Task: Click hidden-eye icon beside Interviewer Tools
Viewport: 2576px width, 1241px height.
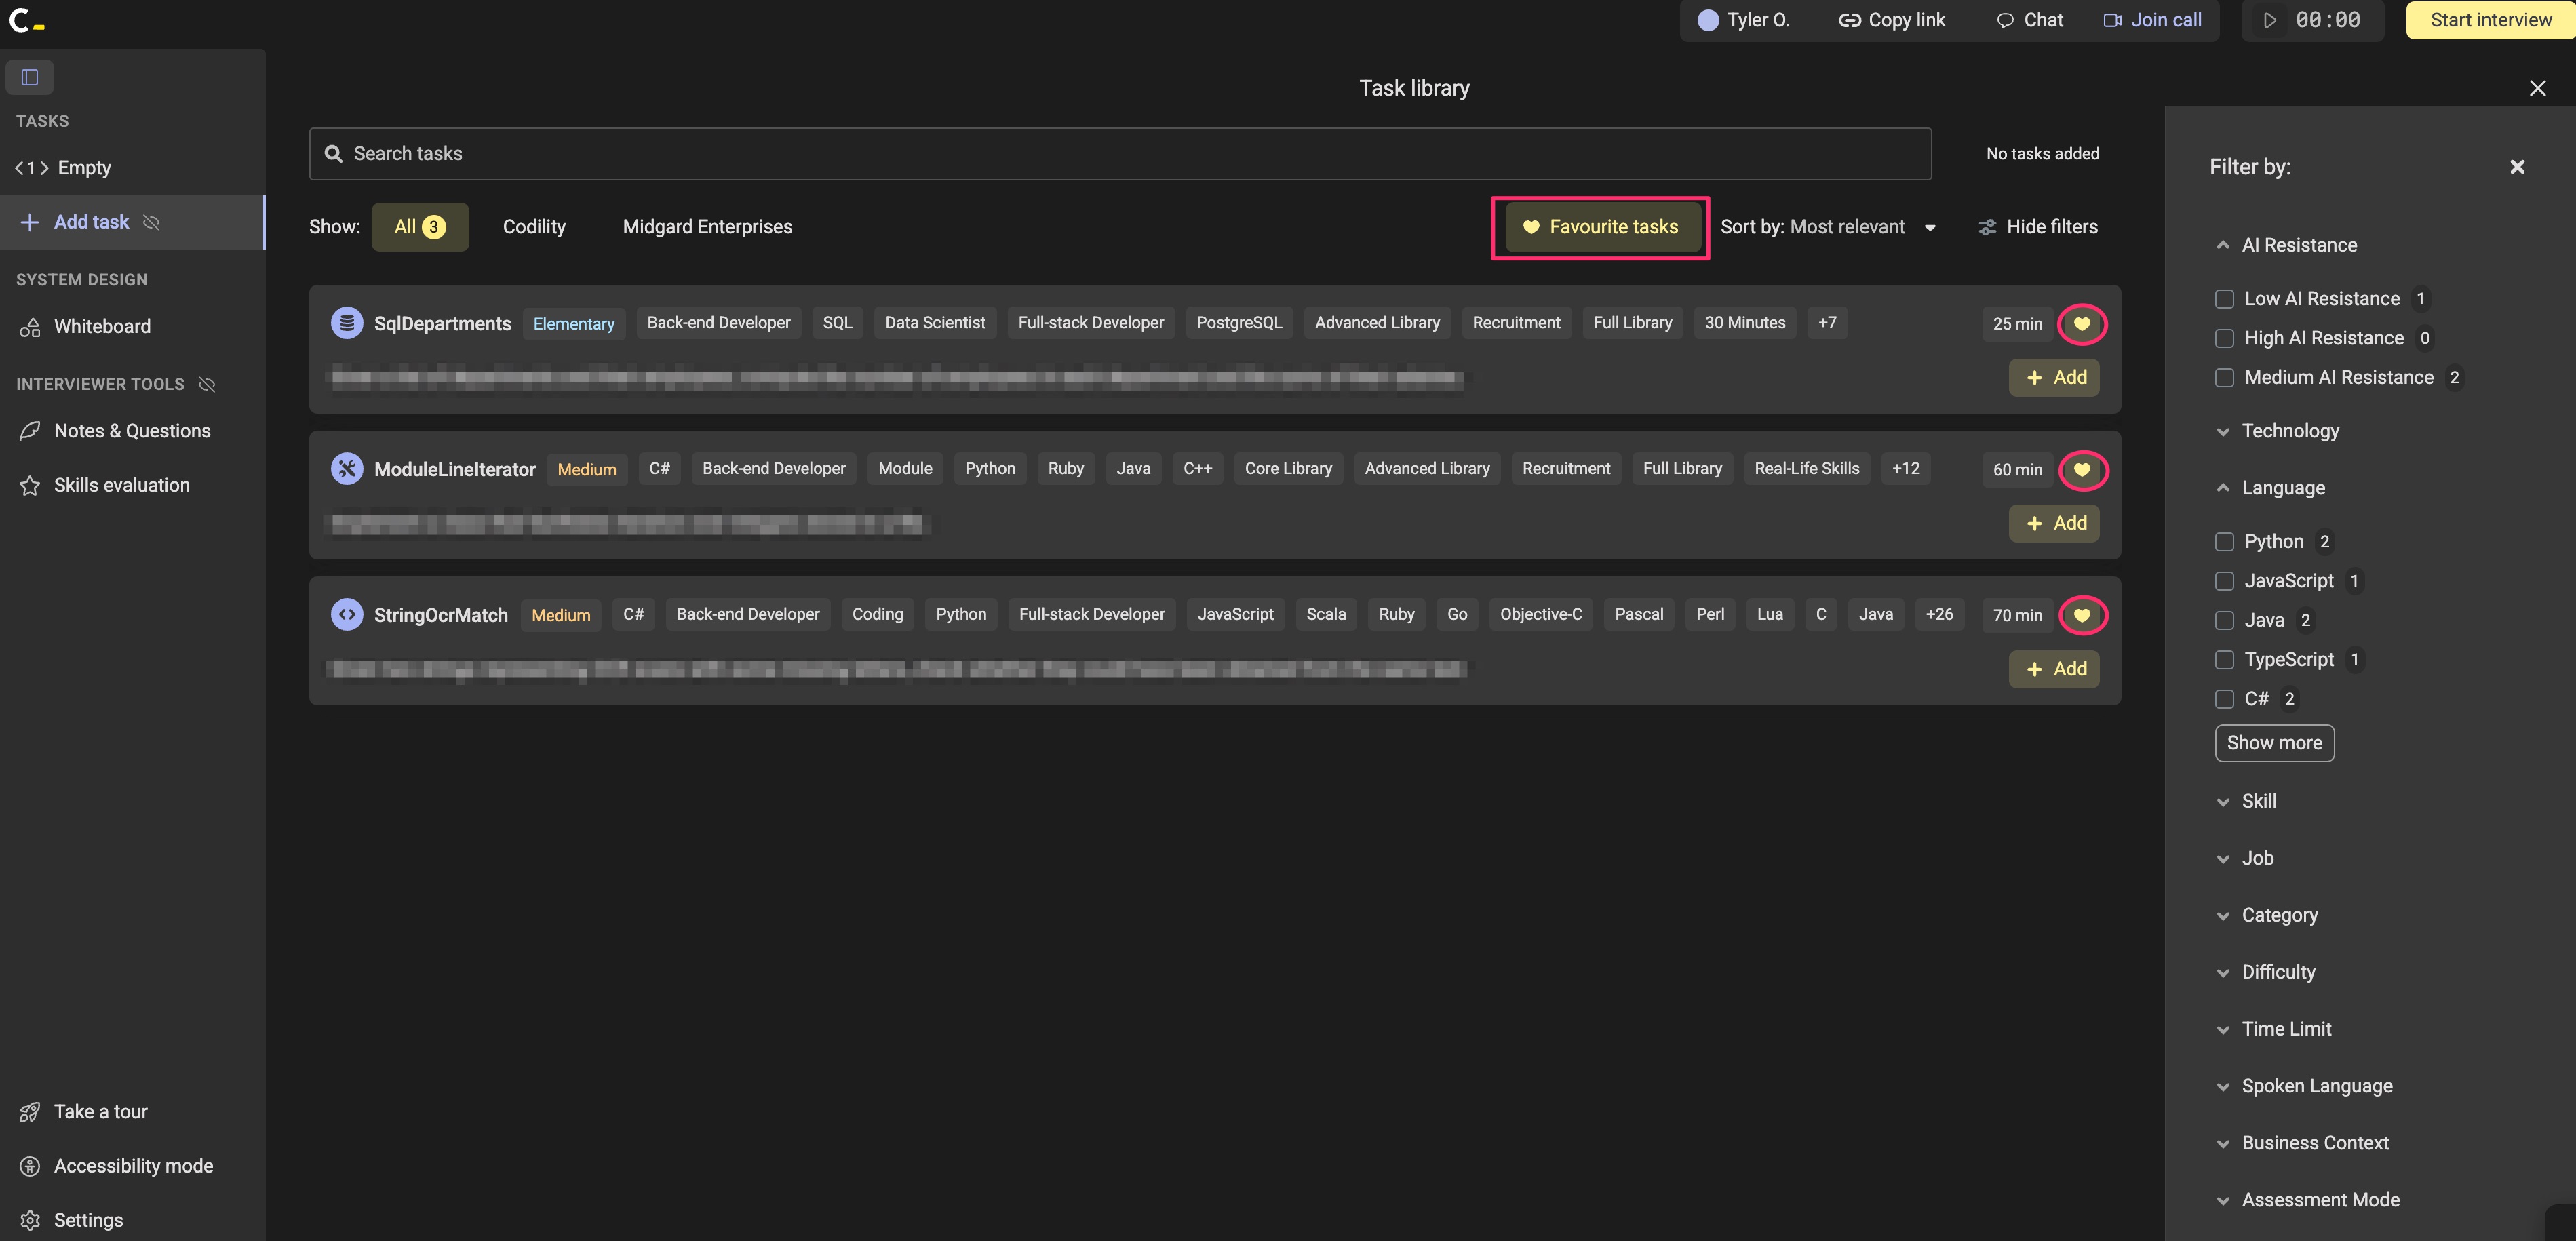Action: (207, 384)
